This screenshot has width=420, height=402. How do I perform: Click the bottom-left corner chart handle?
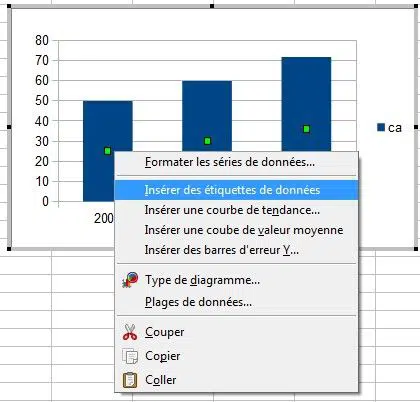coord(9,249)
